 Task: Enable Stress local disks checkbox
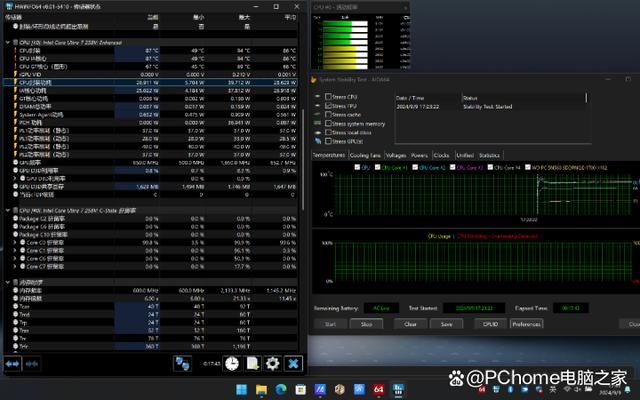pyautogui.click(x=328, y=132)
